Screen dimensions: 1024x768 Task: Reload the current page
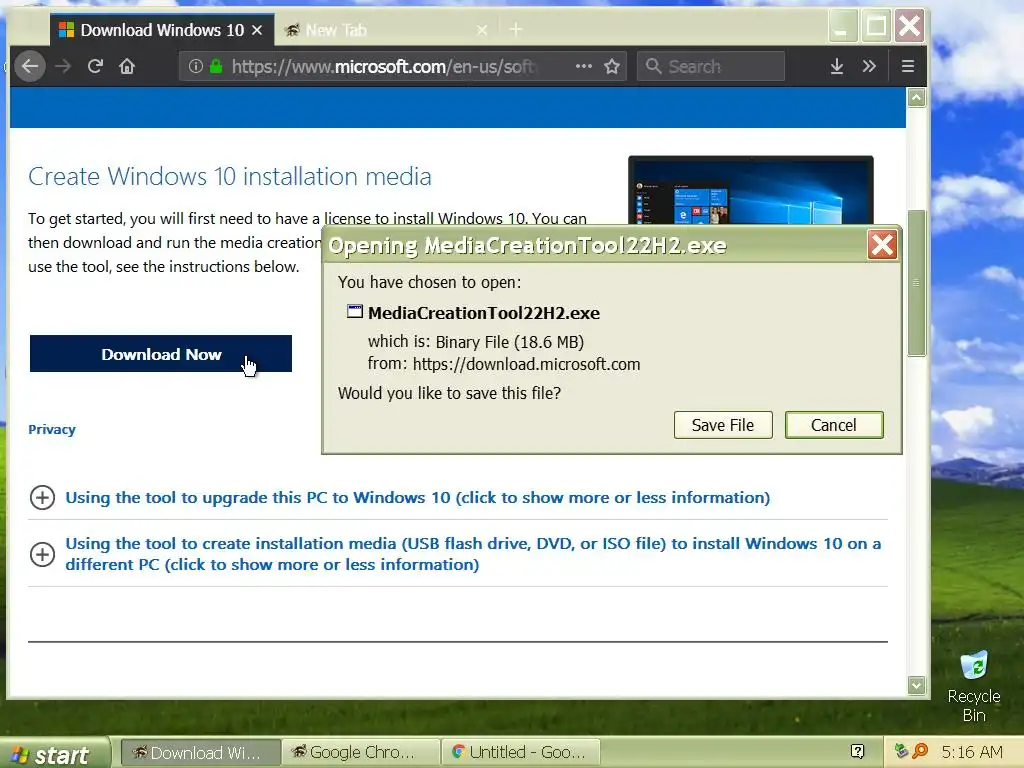point(95,66)
